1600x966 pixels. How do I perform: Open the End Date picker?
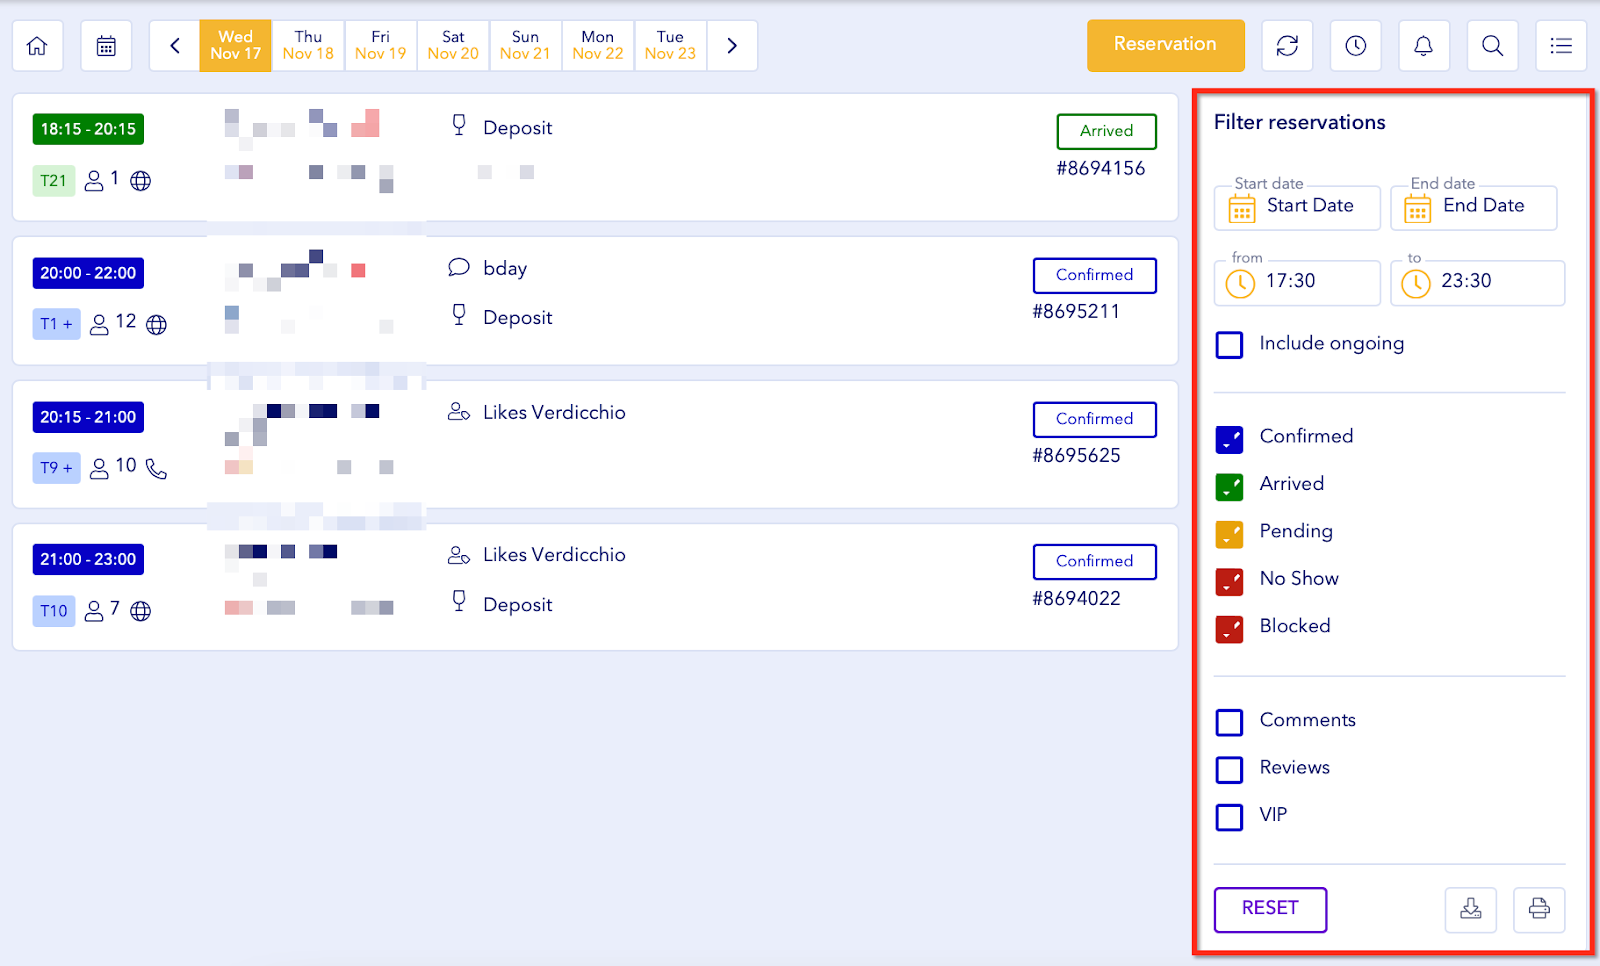click(x=1473, y=207)
